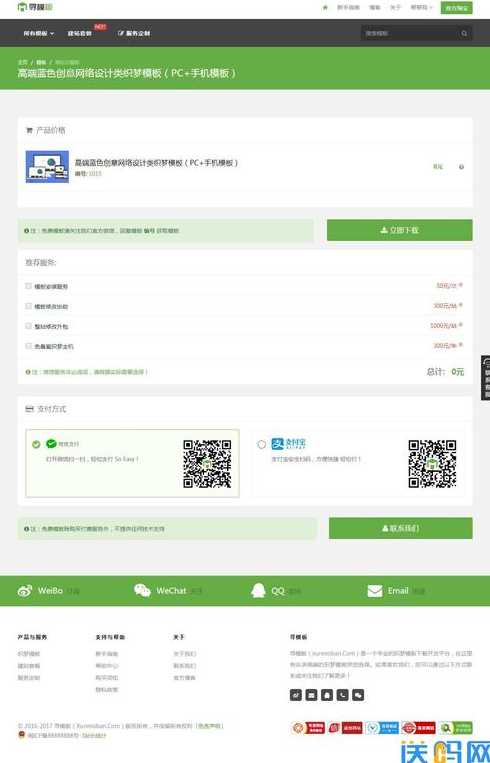
Task: Click the info icon at the product row's right
Action: coord(461,167)
